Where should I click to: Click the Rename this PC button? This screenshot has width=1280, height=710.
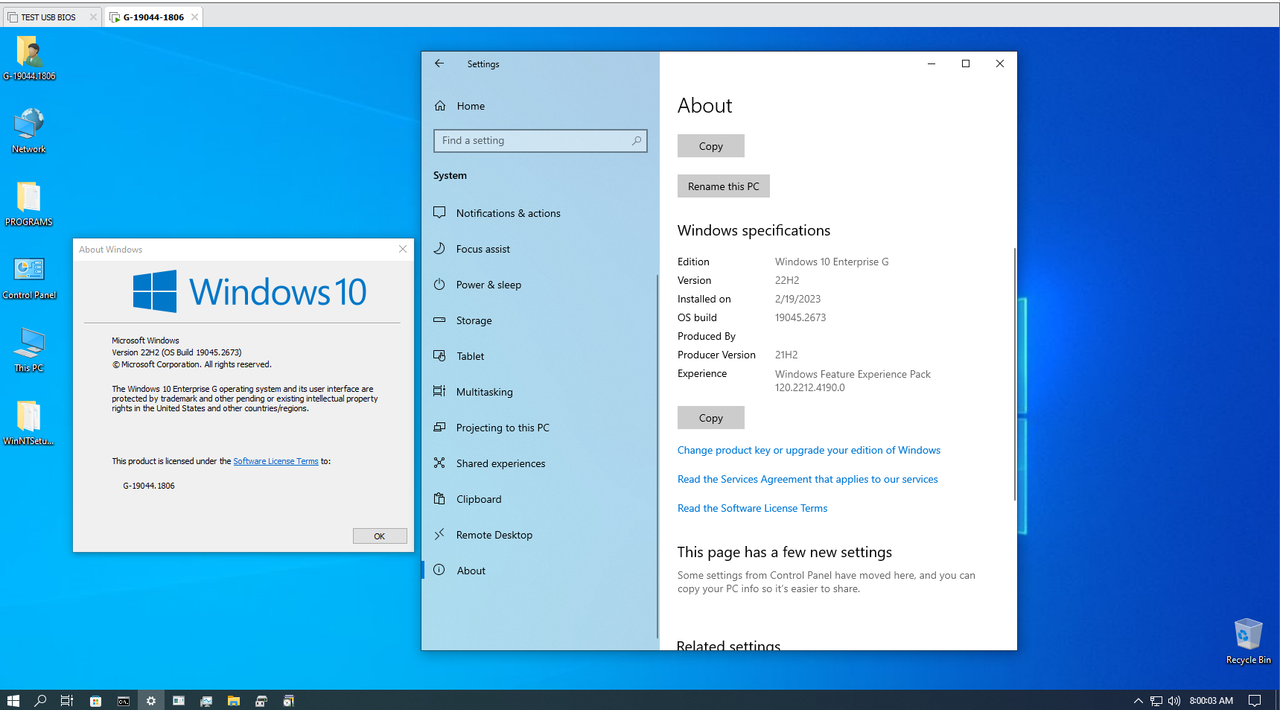click(x=723, y=187)
